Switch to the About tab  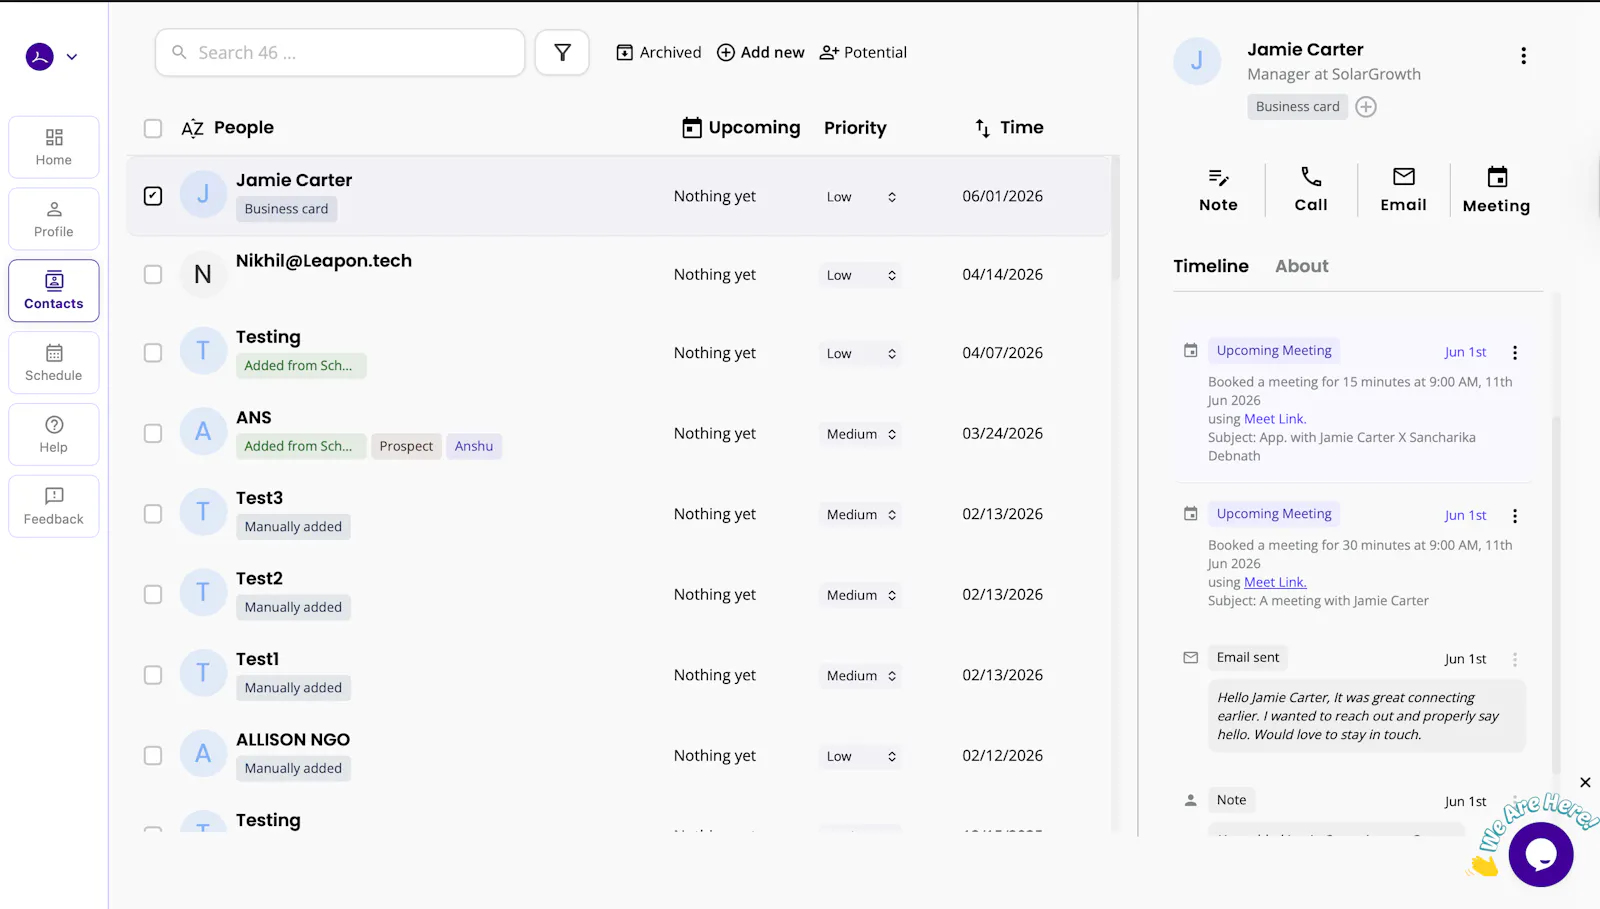pos(1302,266)
